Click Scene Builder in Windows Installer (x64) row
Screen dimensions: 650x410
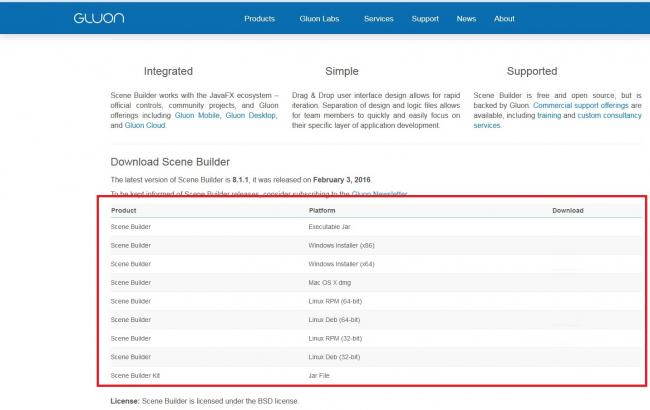[131, 264]
